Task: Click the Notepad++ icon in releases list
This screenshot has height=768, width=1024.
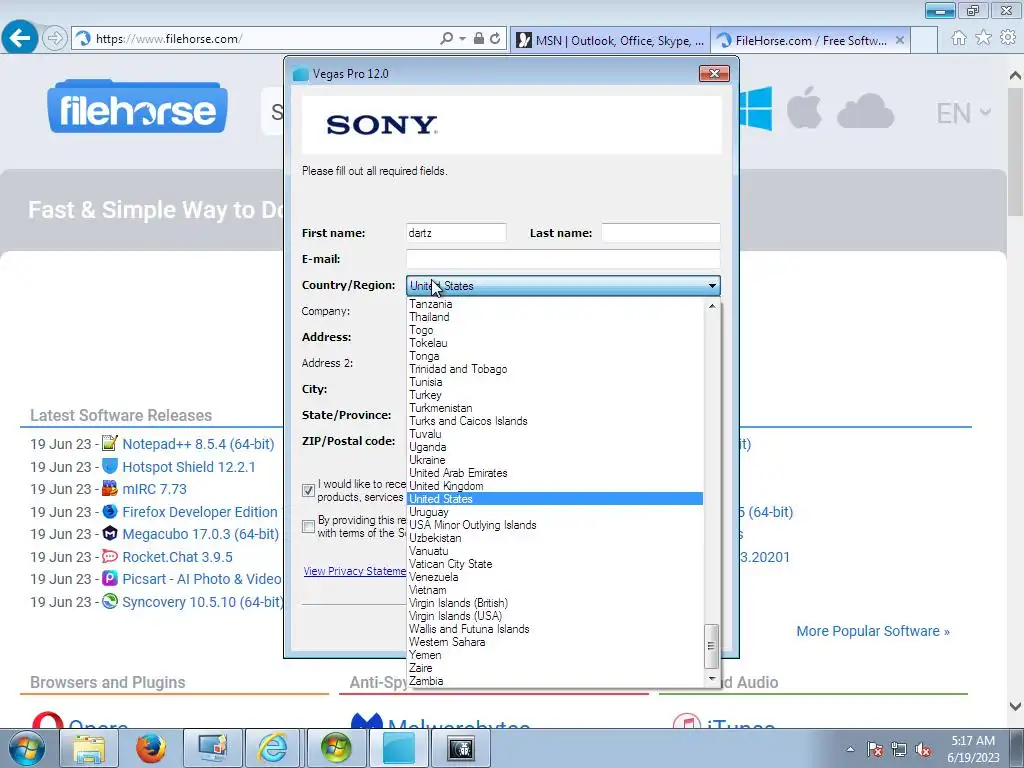Action: 110,443
